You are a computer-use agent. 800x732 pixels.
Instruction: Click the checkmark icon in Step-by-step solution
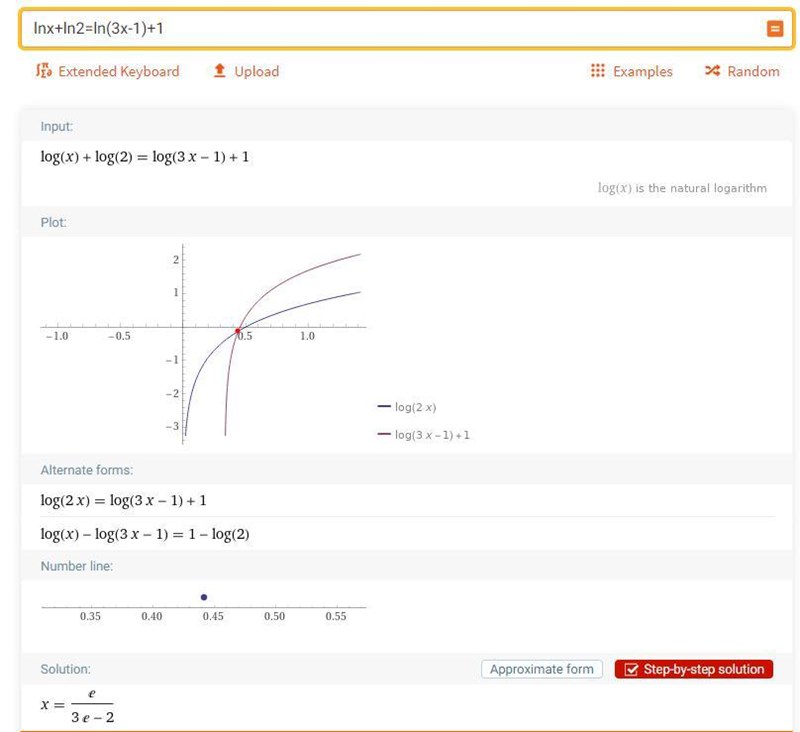pyautogui.click(x=630, y=670)
